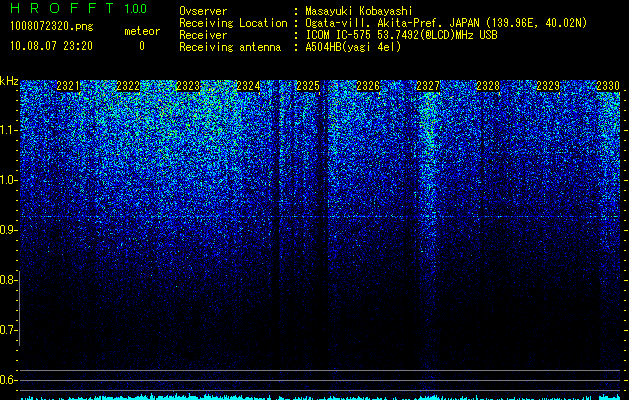
Task: Click the 2328 time marker label
Action: click(x=488, y=86)
